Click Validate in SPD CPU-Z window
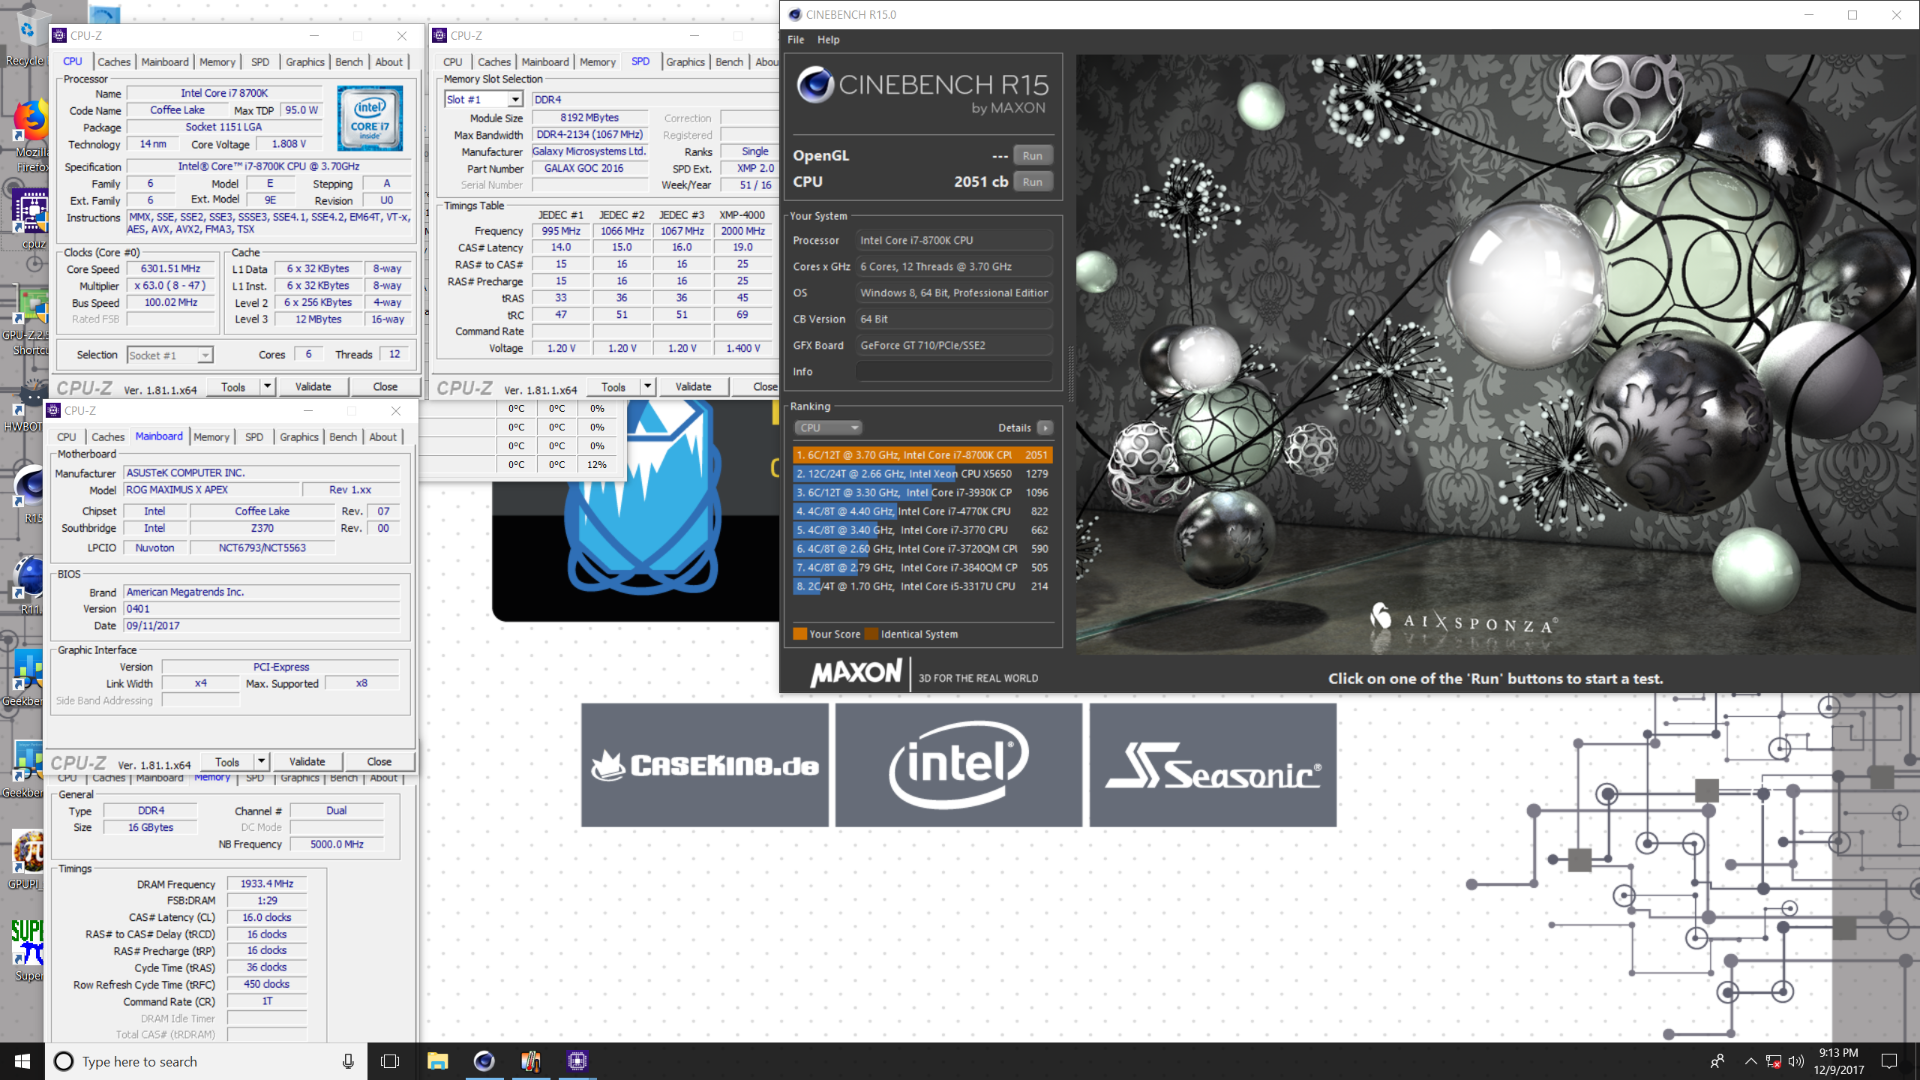1920x1080 pixels. (x=693, y=387)
